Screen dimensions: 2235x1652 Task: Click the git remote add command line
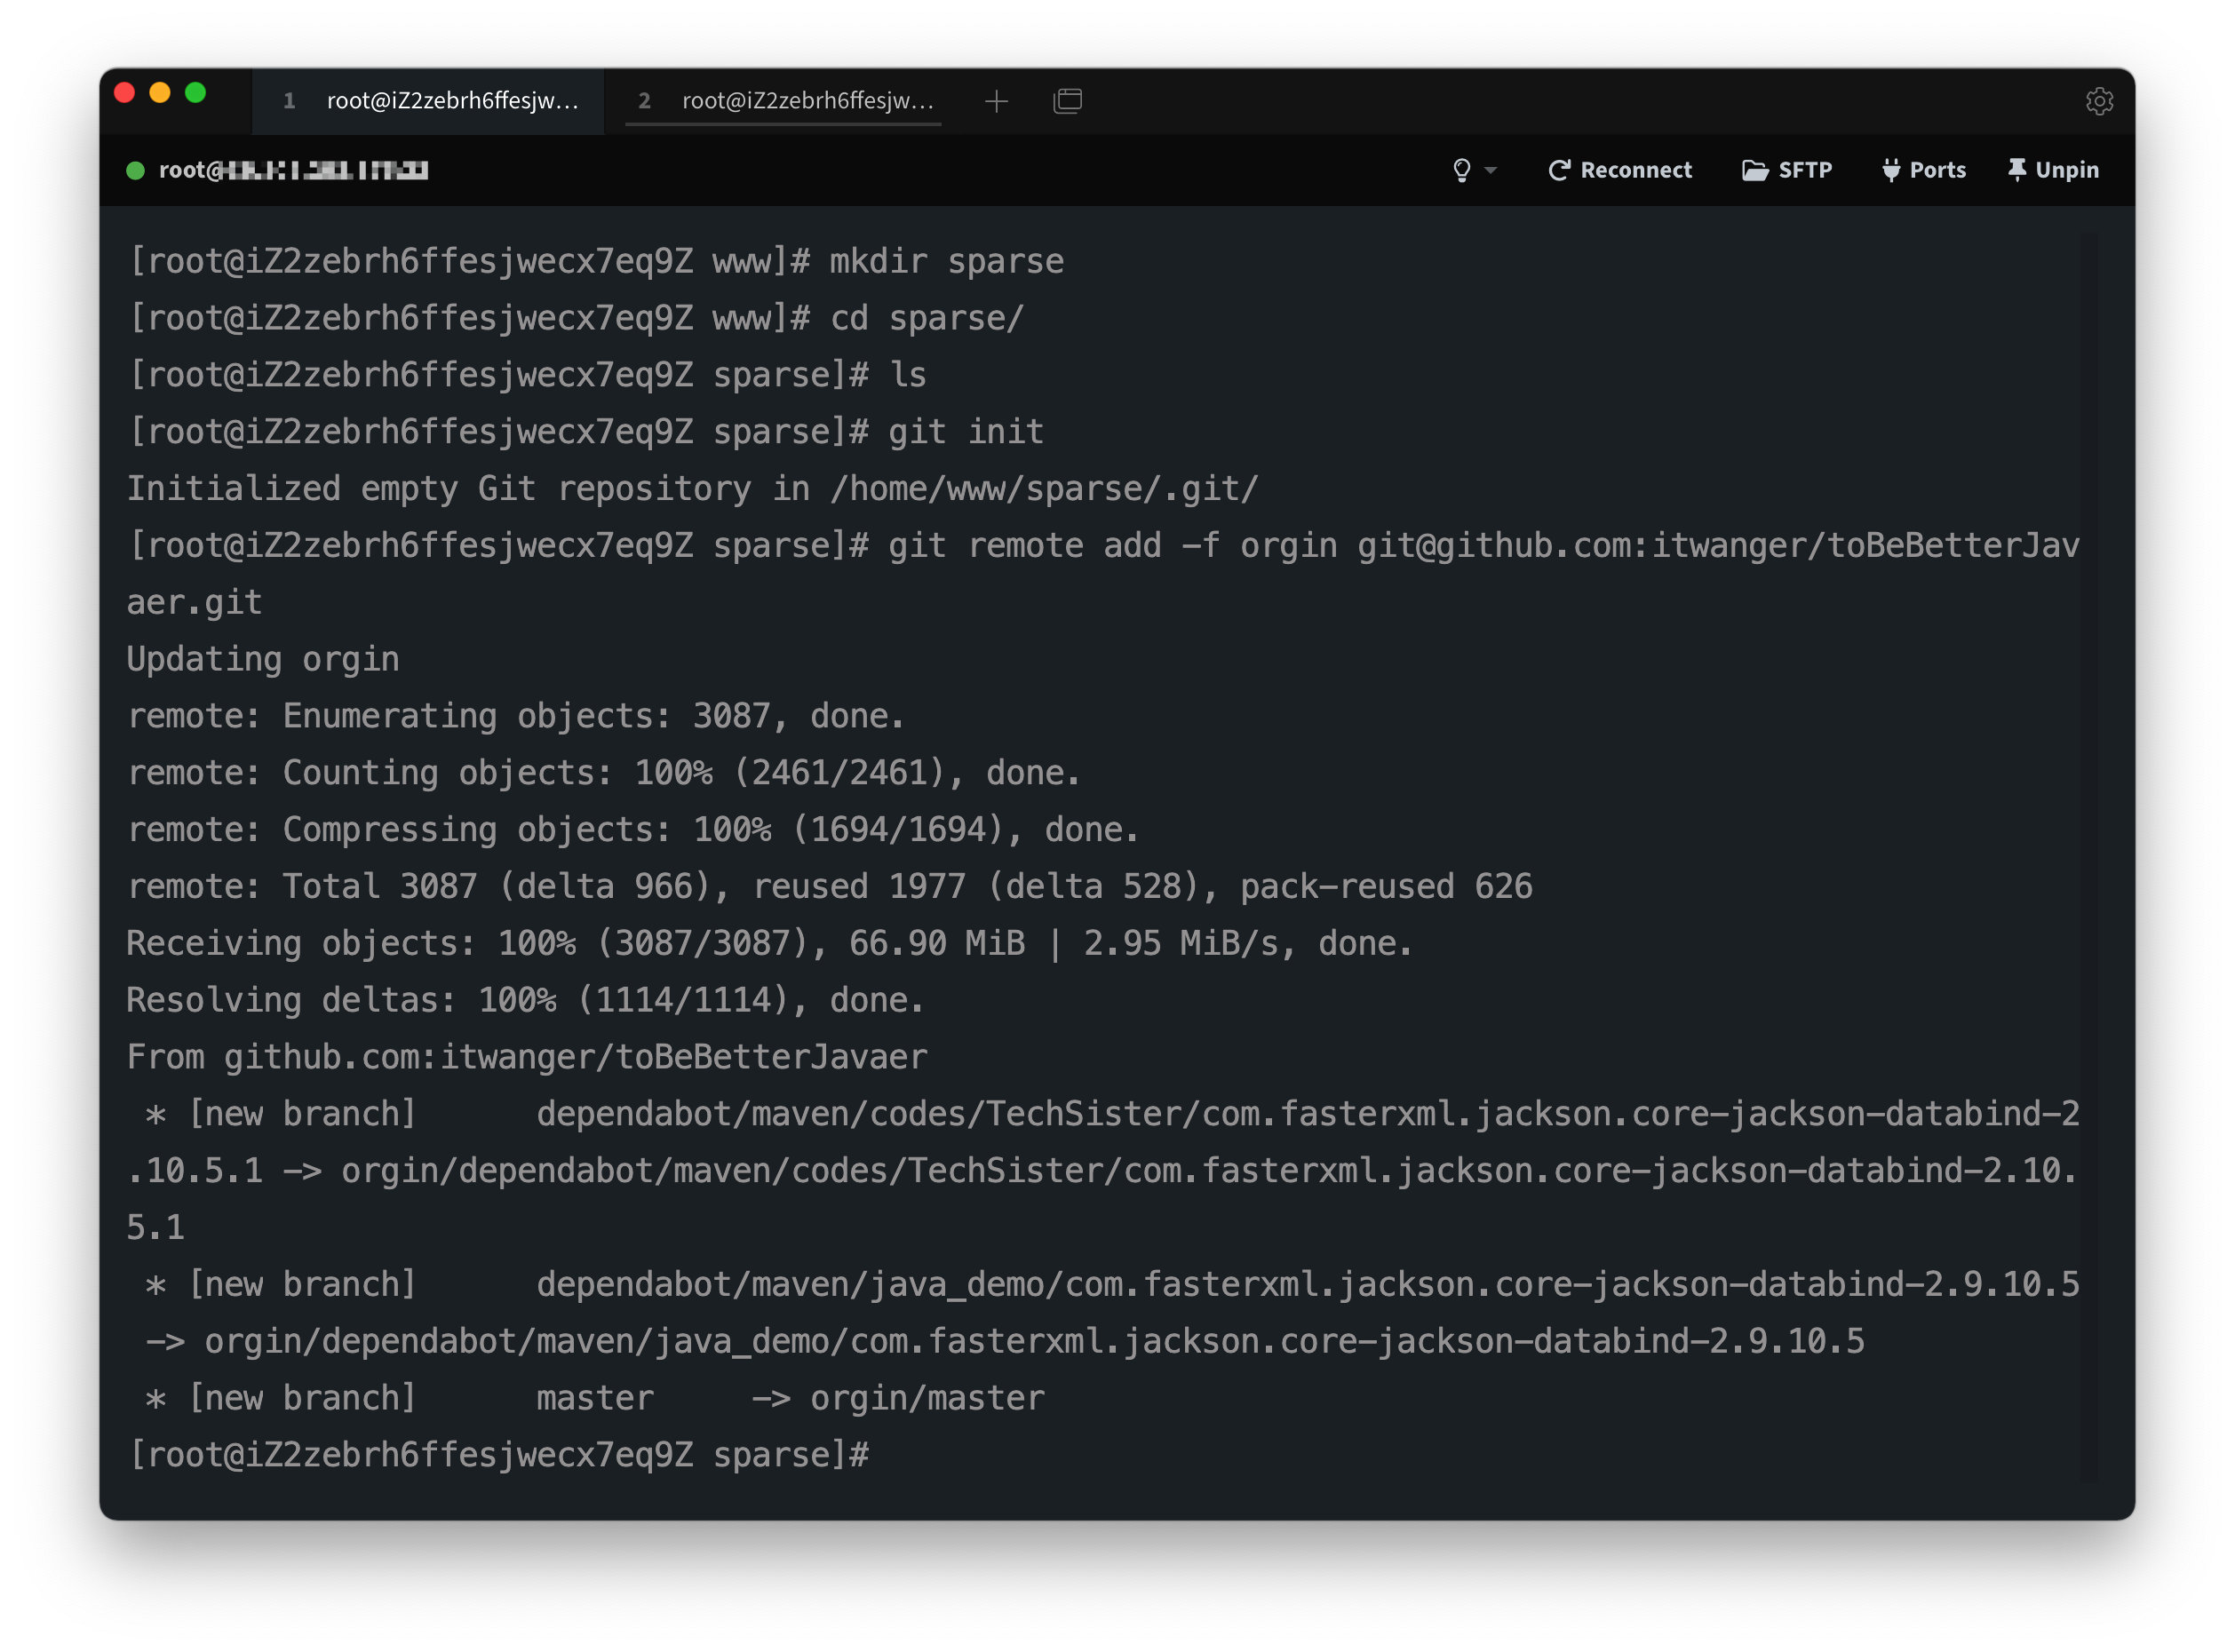[1100, 546]
